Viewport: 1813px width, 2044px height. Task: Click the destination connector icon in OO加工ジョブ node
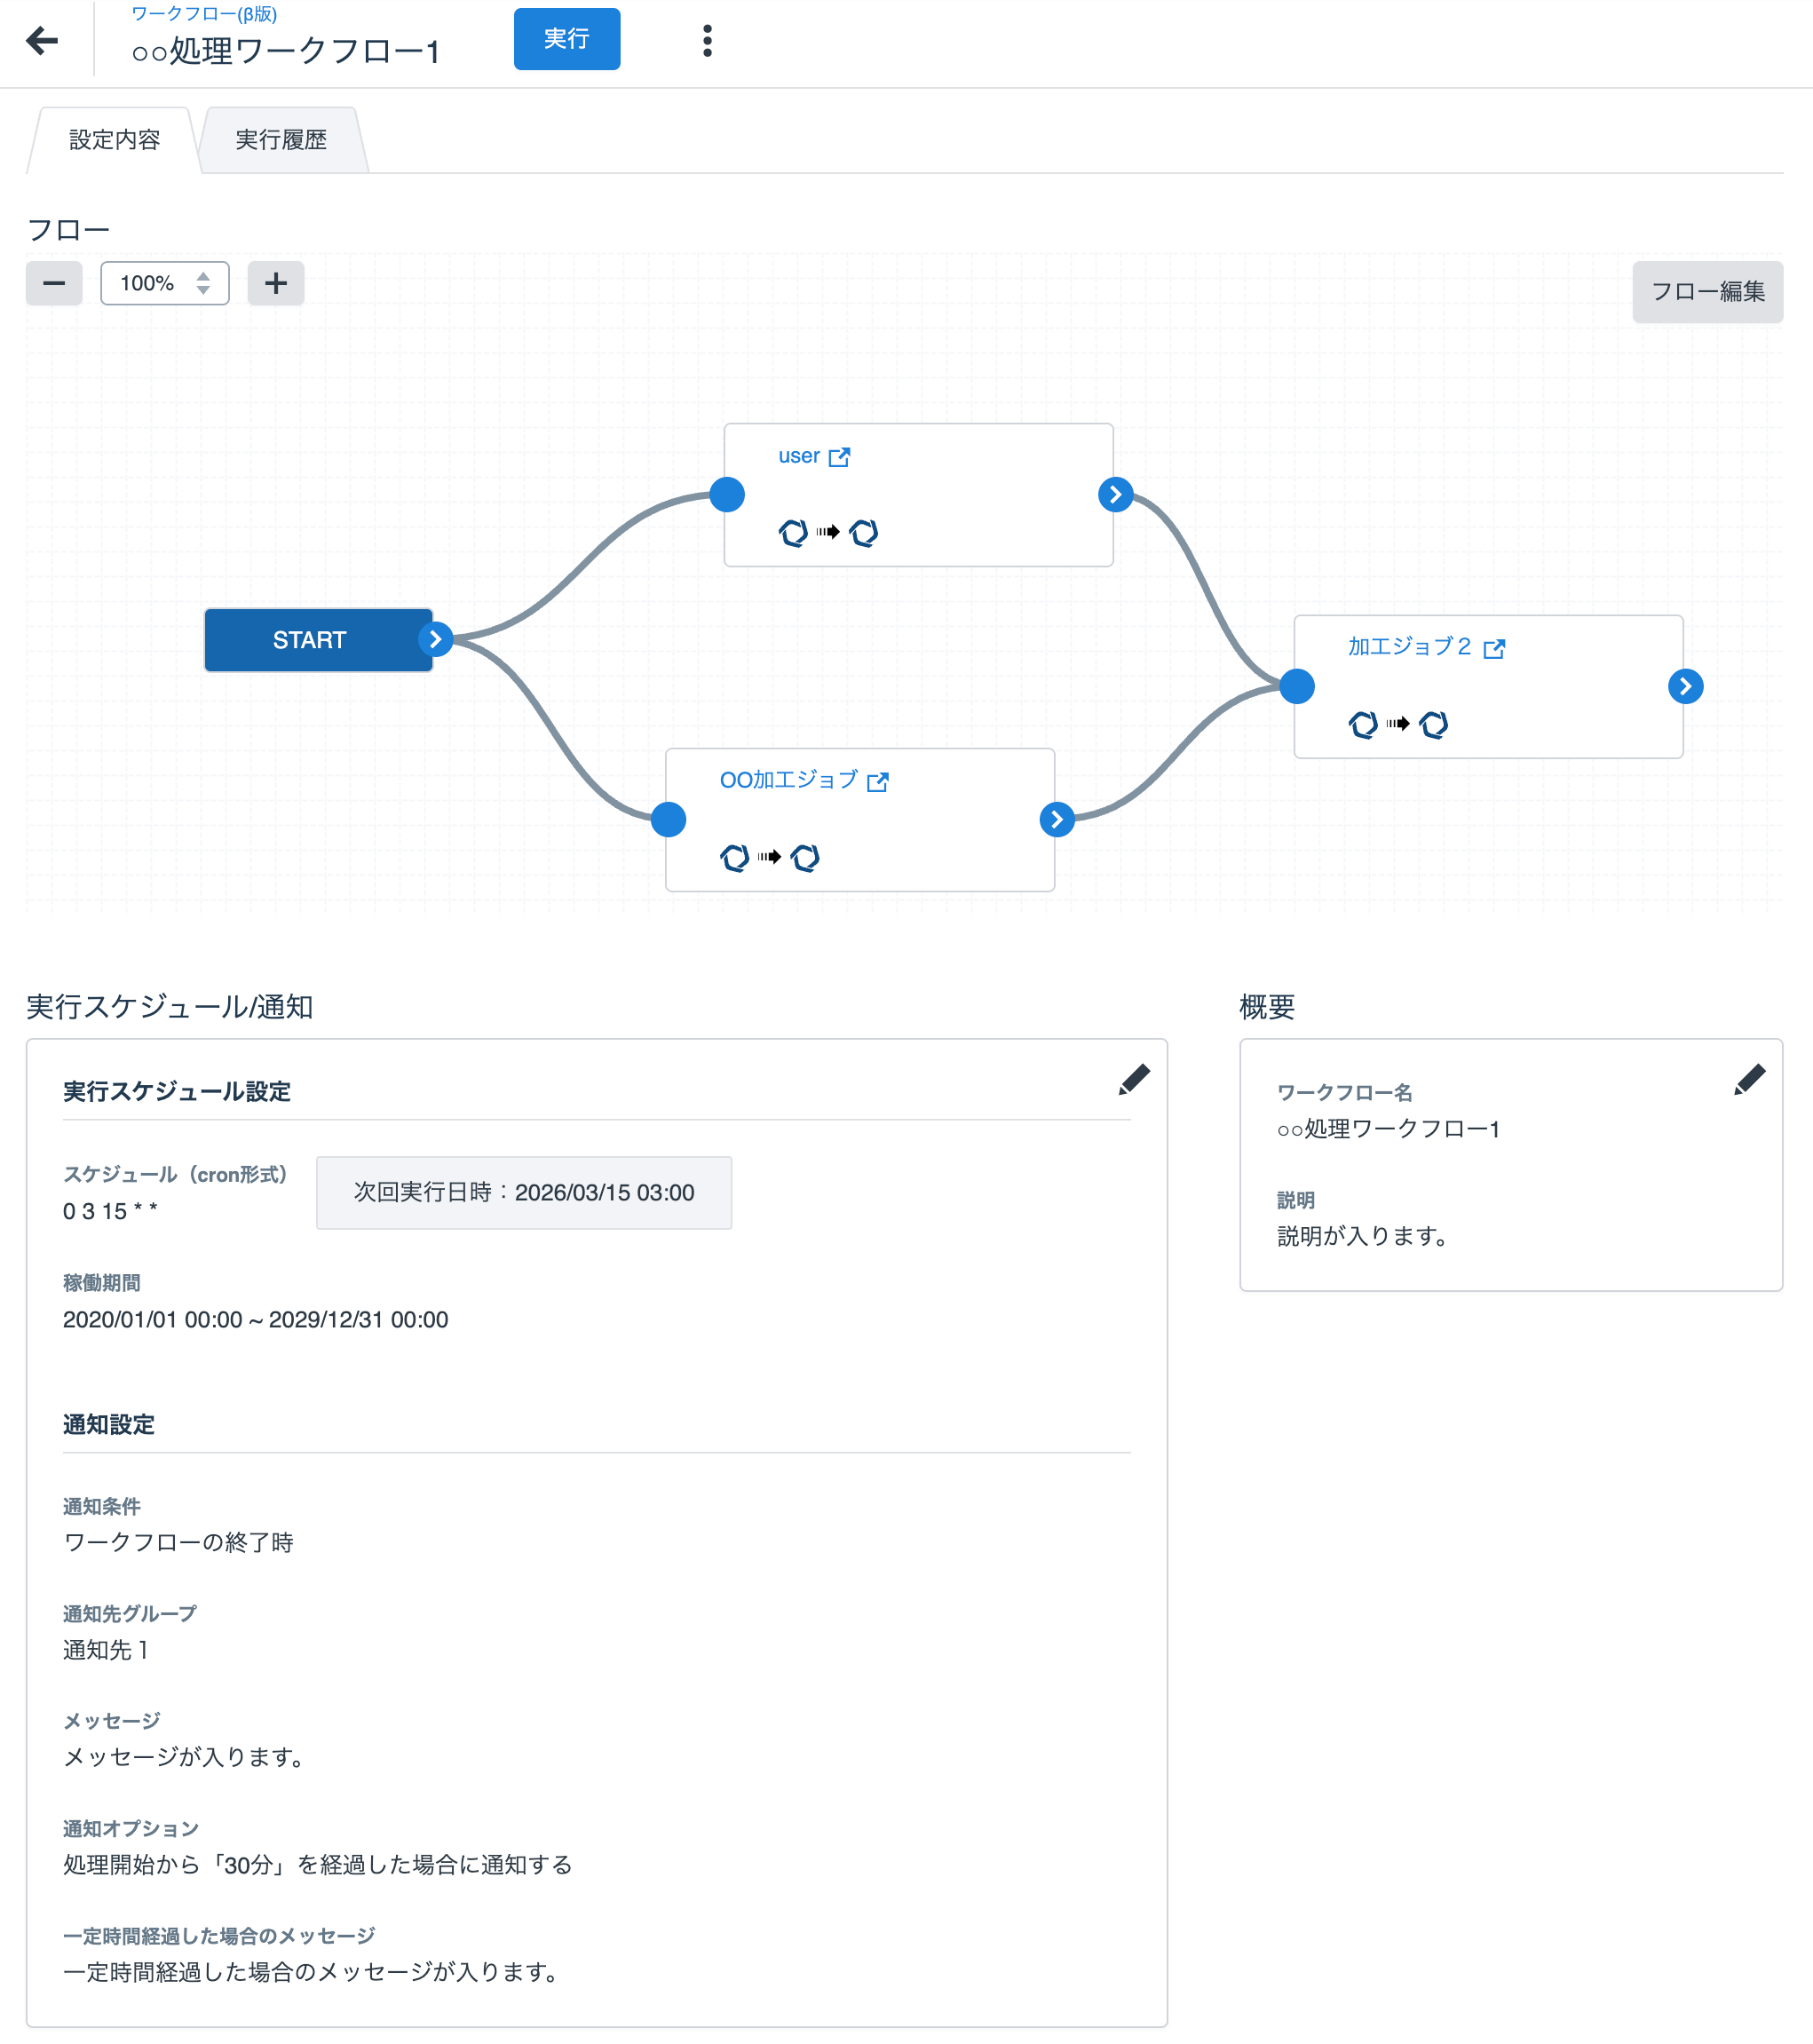point(805,858)
